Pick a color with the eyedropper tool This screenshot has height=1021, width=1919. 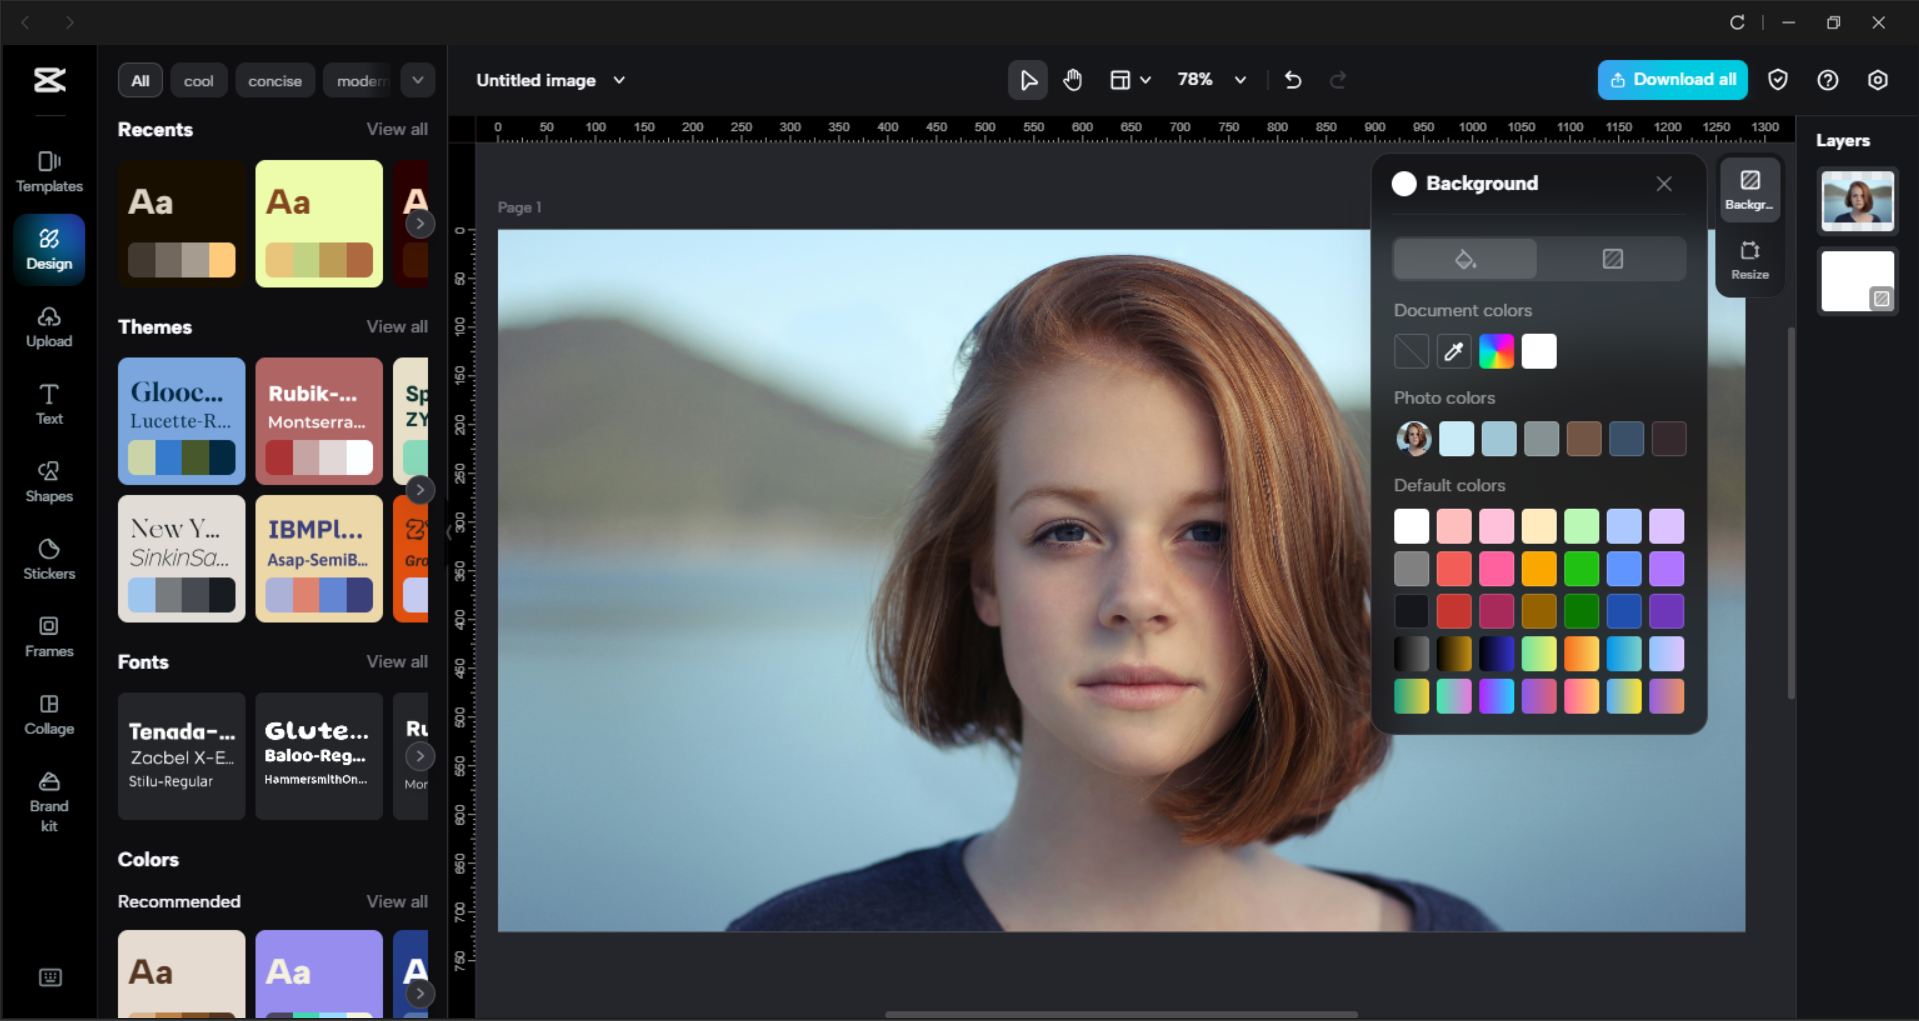1453,351
